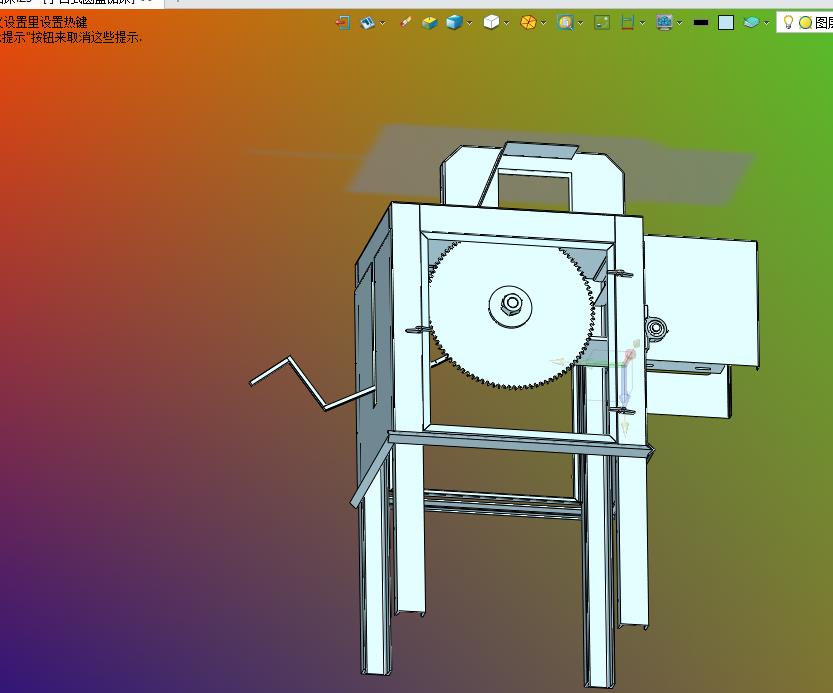Click the exit icon with the red arrow
The image size is (833, 693).
click(343, 23)
